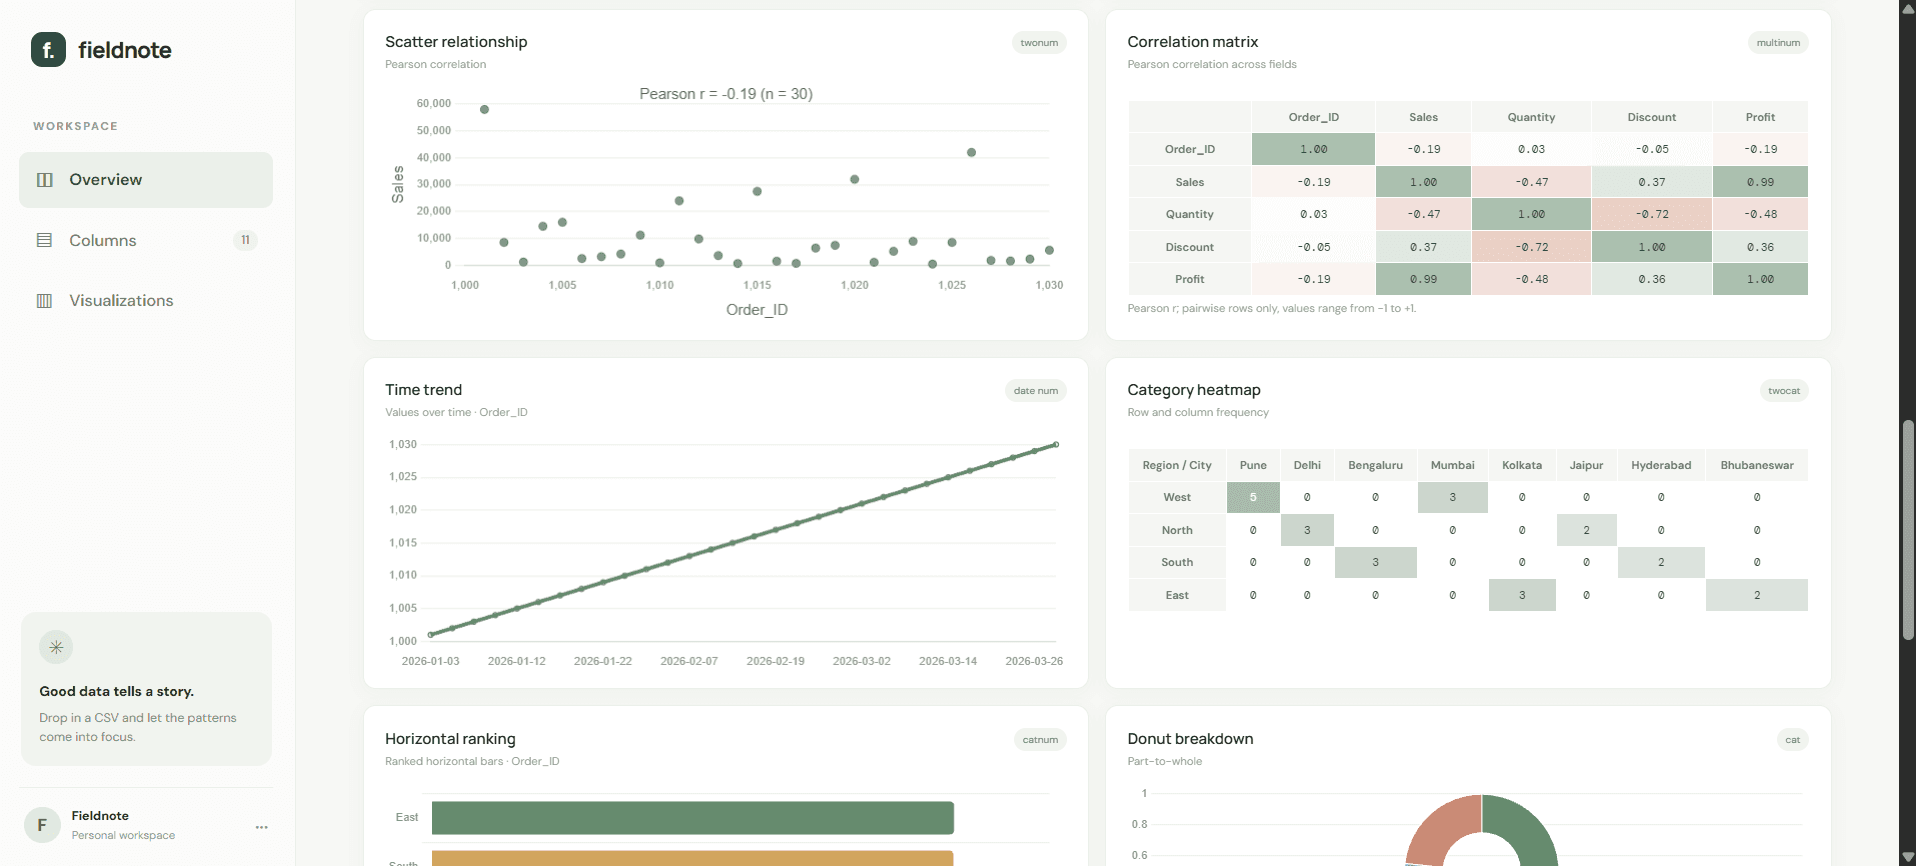Click the Scatter relationship title
This screenshot has height=866, width=1916.
coord(456,42)
